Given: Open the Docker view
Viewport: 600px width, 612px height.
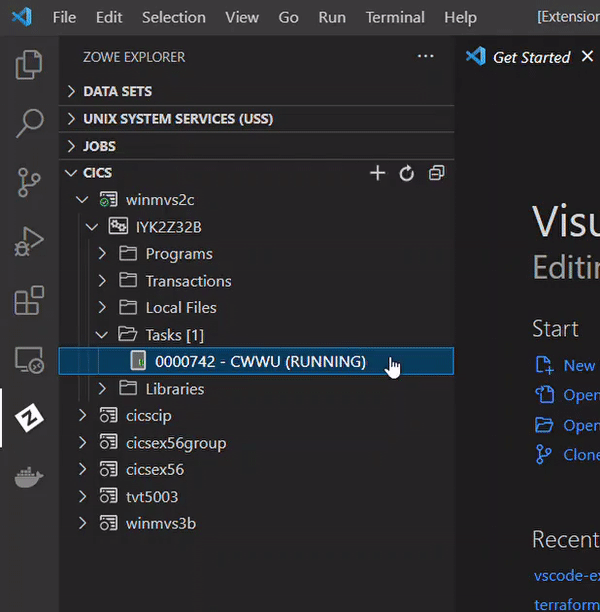Looking at the screenshot, I should coord(29,477).
